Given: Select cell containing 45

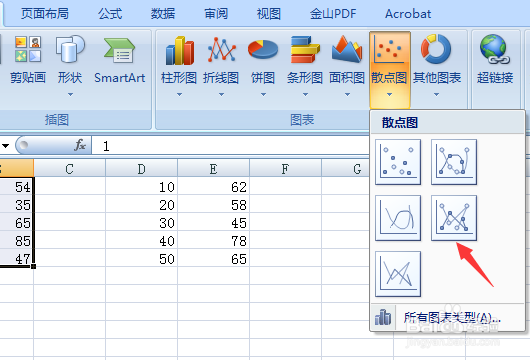Looking at the screenshot, I should tap(214, 222).
